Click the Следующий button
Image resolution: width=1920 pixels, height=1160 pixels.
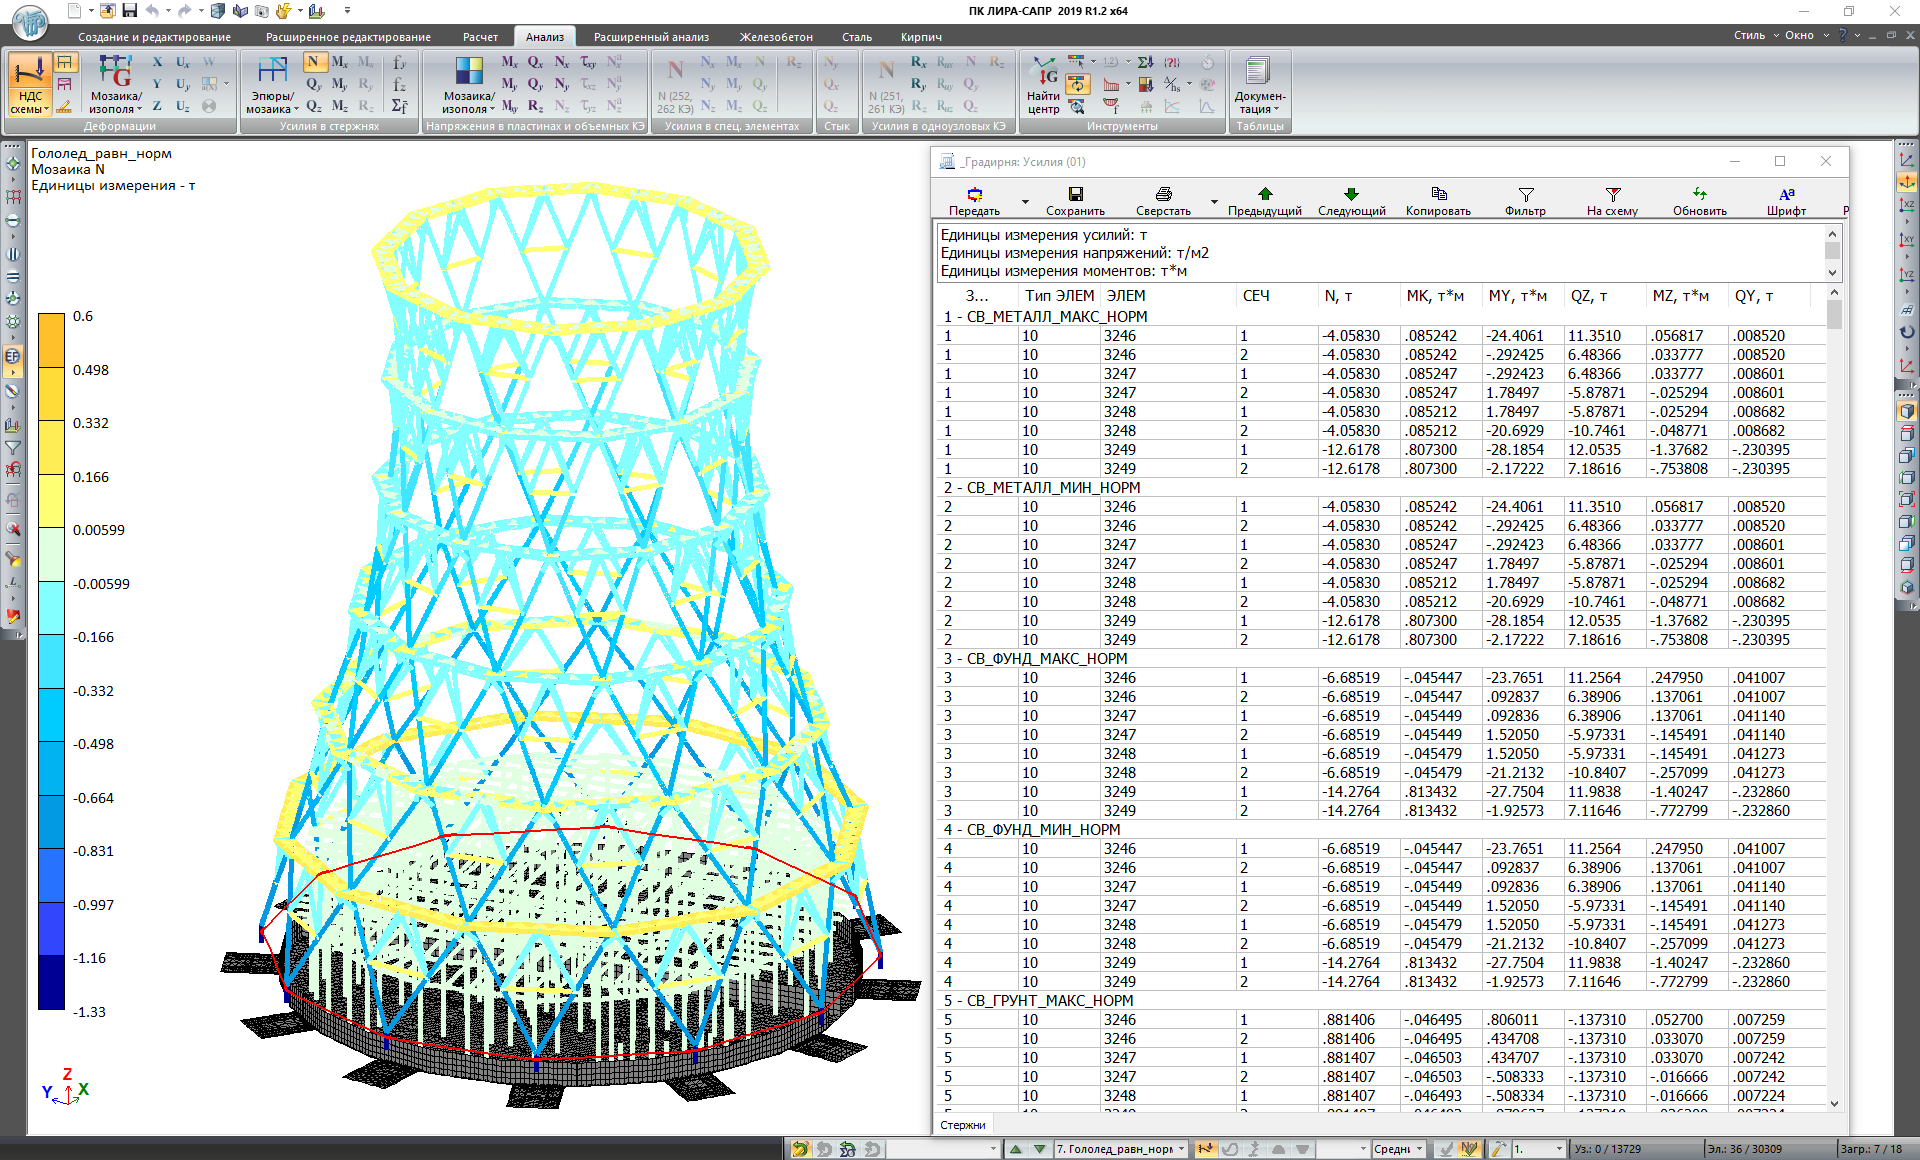(x=1351, y=200)
